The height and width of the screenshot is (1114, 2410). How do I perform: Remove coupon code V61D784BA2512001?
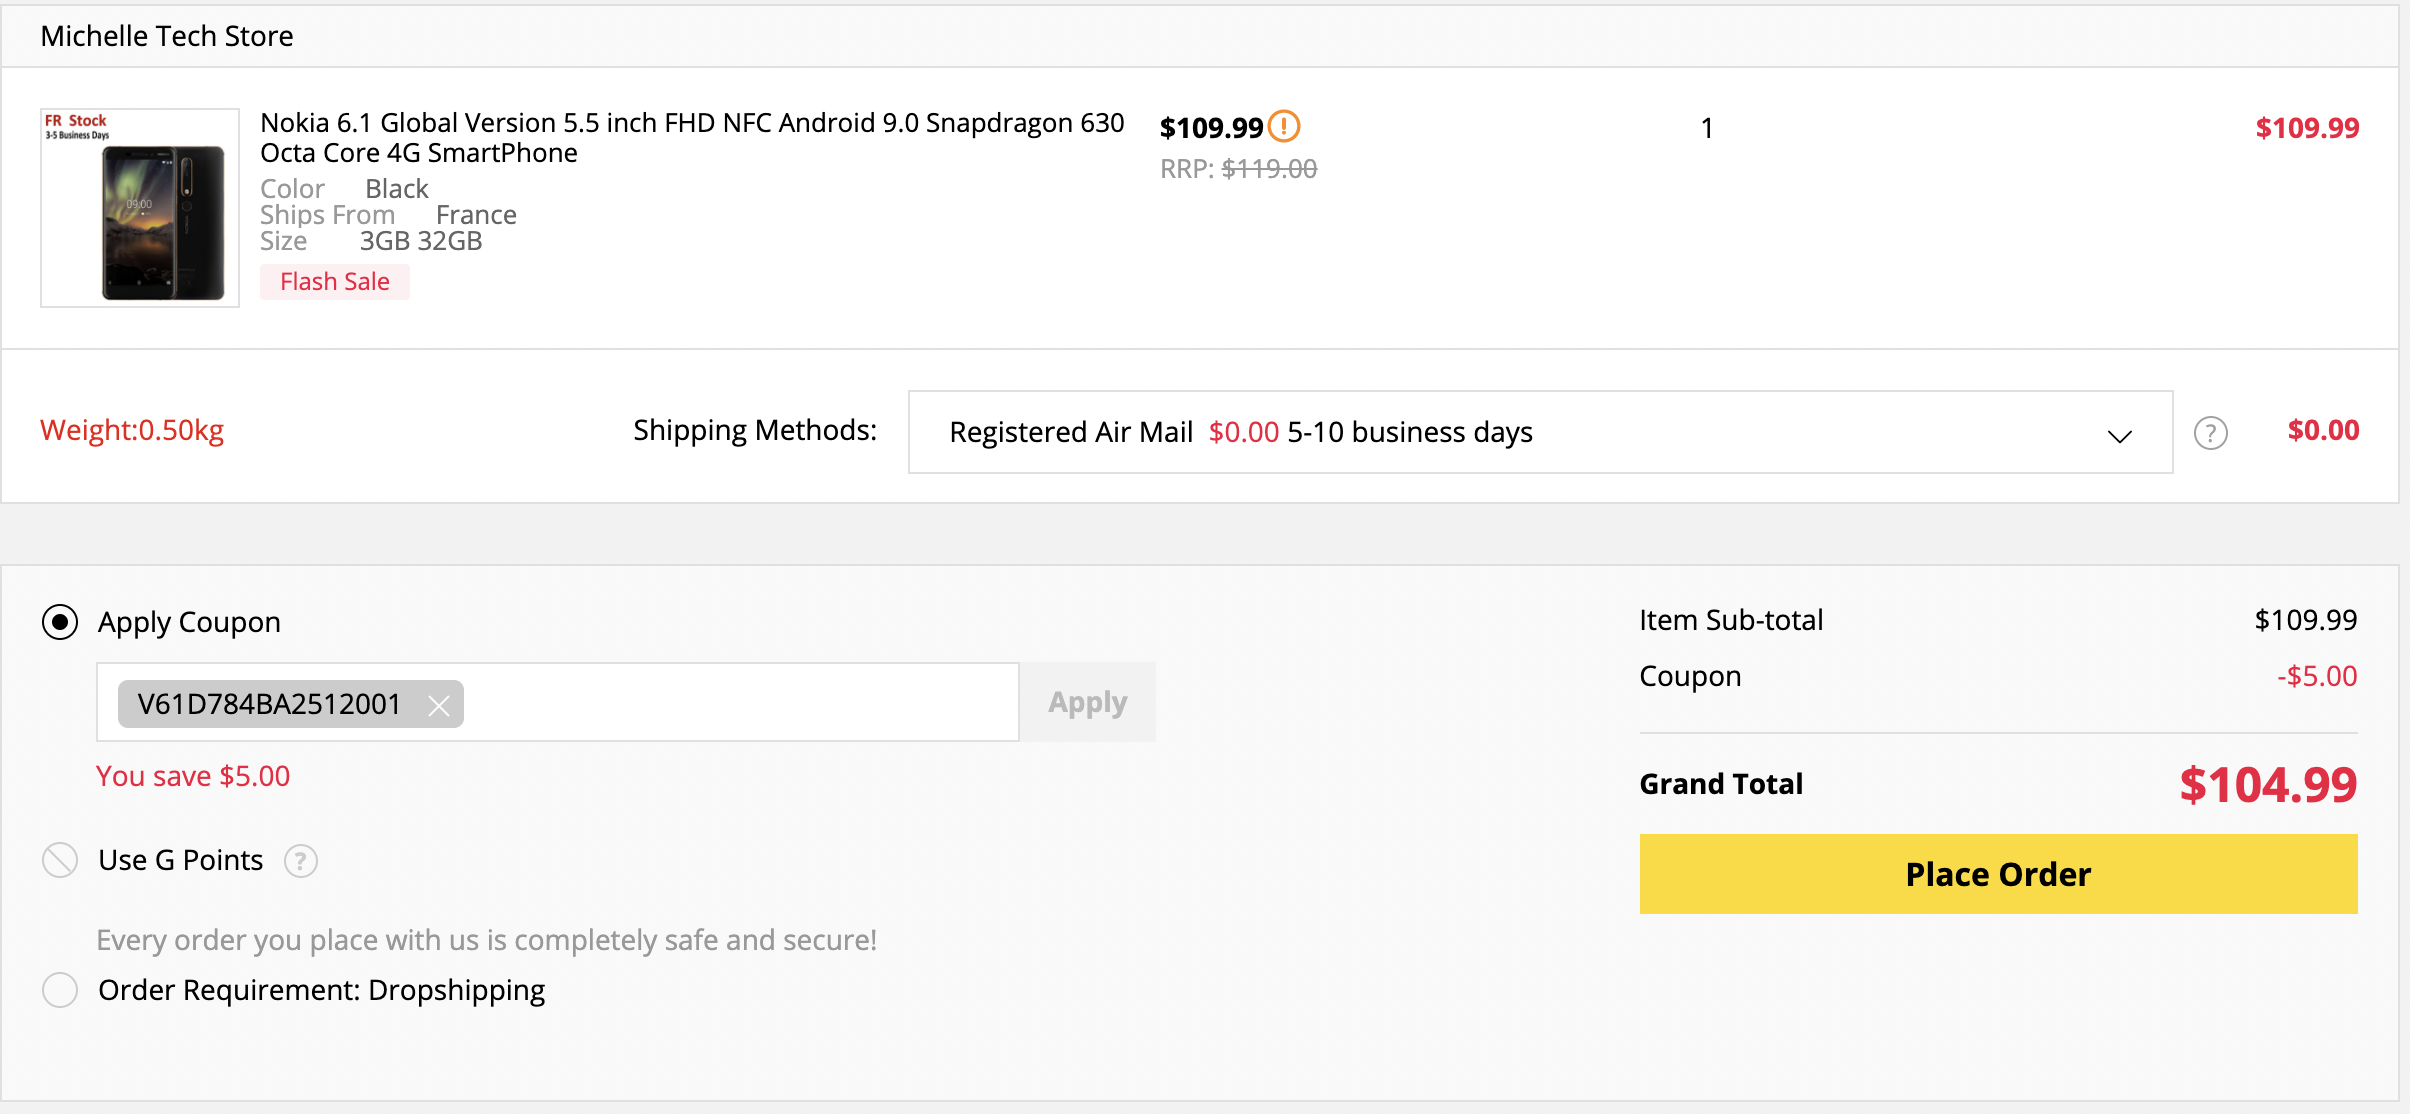(438, 705)
